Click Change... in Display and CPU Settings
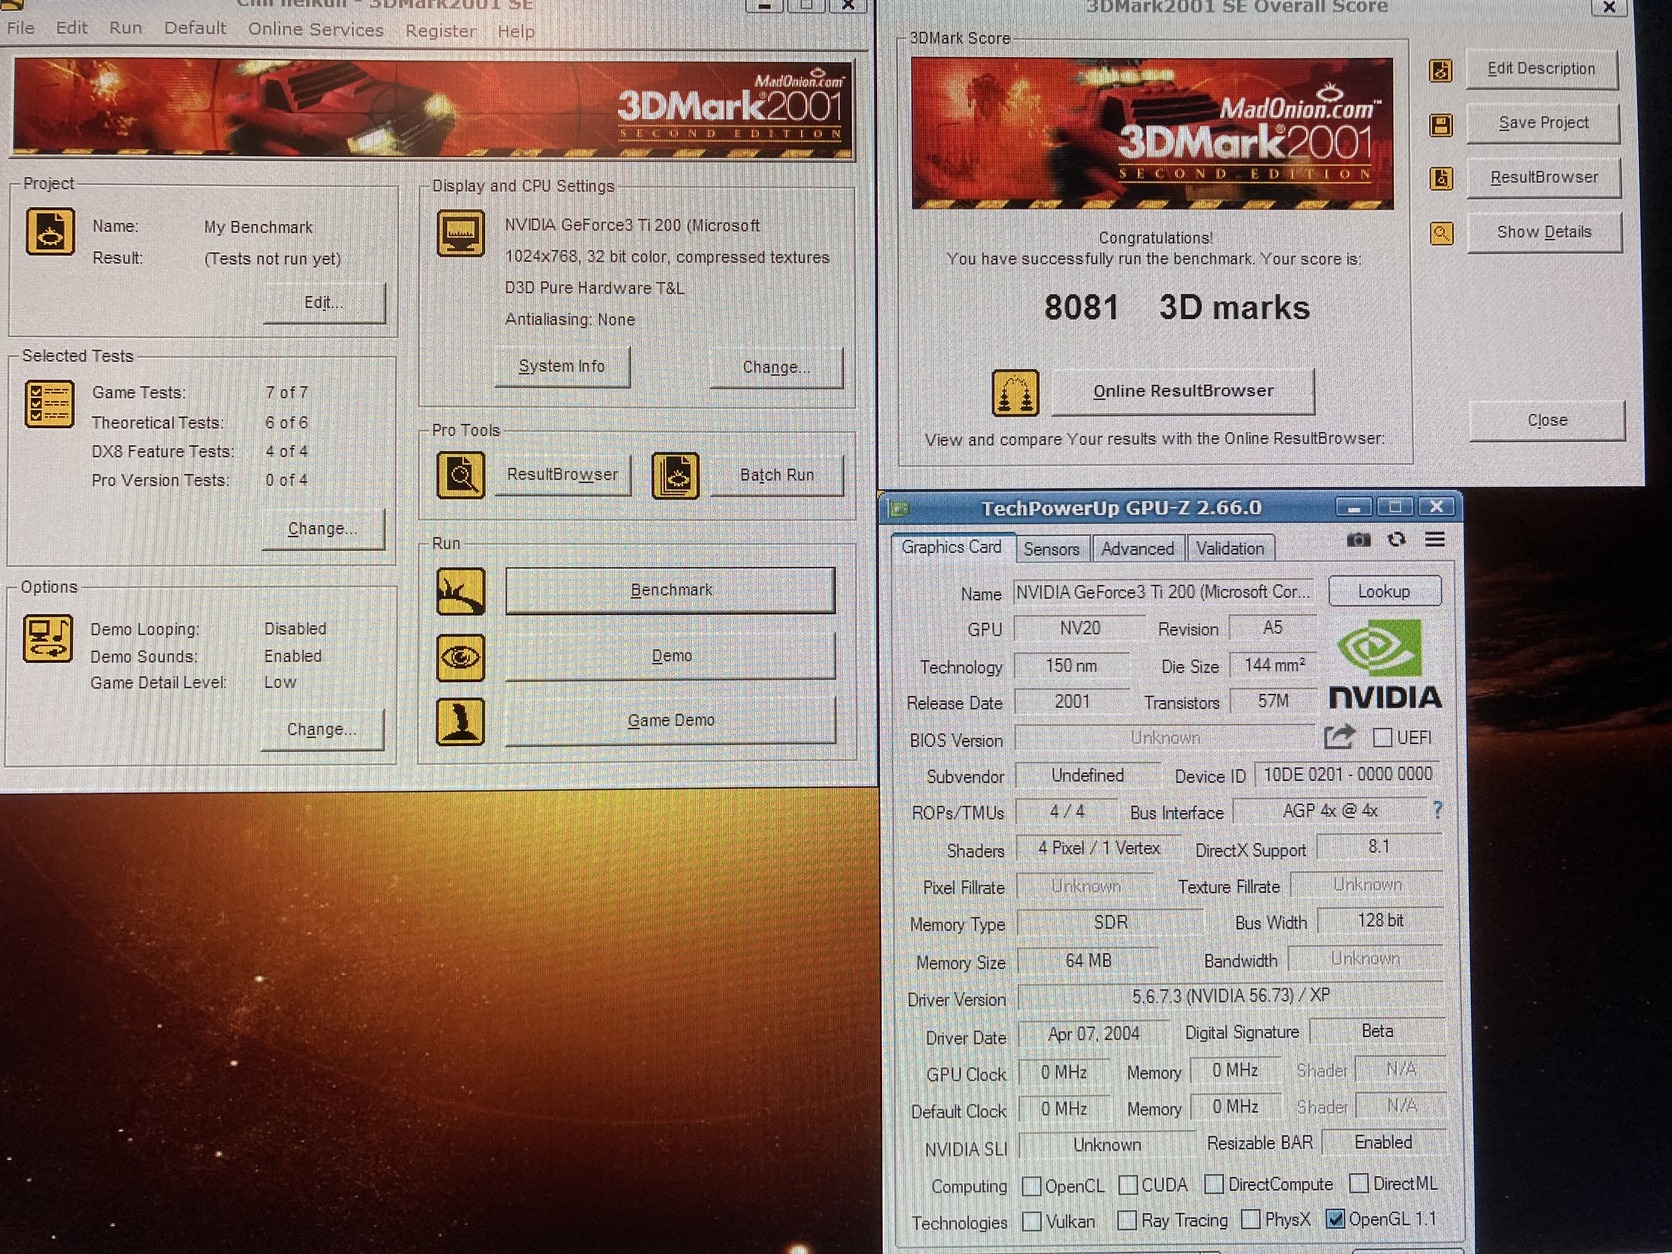 [776, 367]
